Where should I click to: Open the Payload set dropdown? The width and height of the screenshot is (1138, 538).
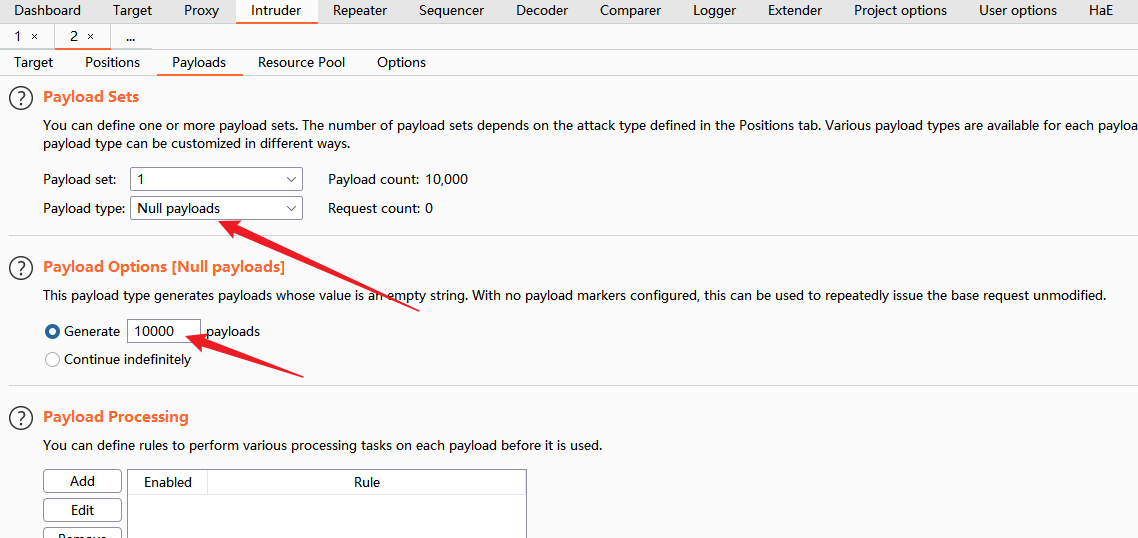coord(216,179)
